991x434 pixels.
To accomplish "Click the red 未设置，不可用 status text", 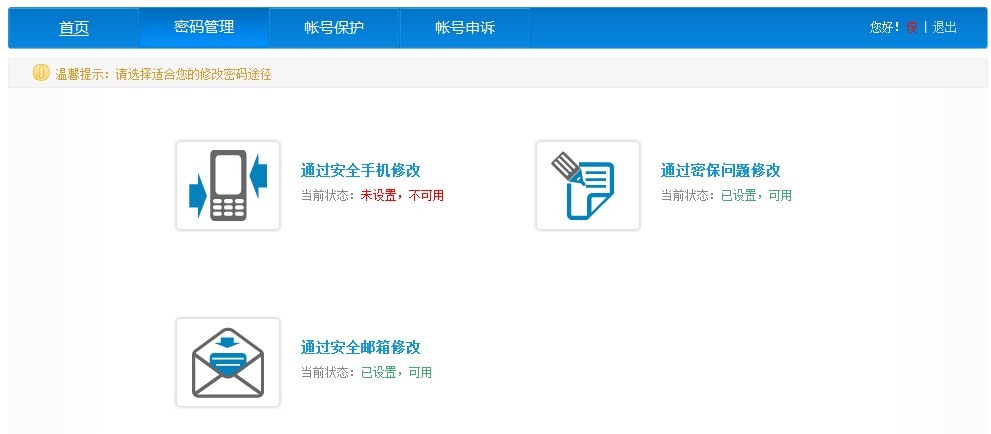I will point(402,196).
